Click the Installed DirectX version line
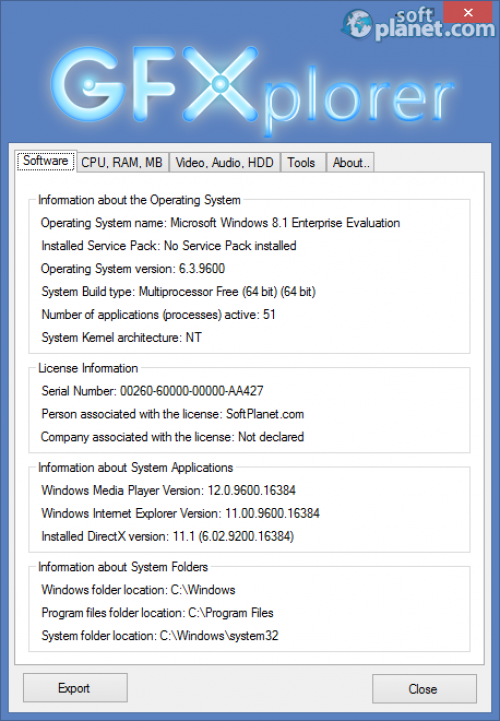The height and width of the screenshot is (721, 500). [x=167, y=536]
